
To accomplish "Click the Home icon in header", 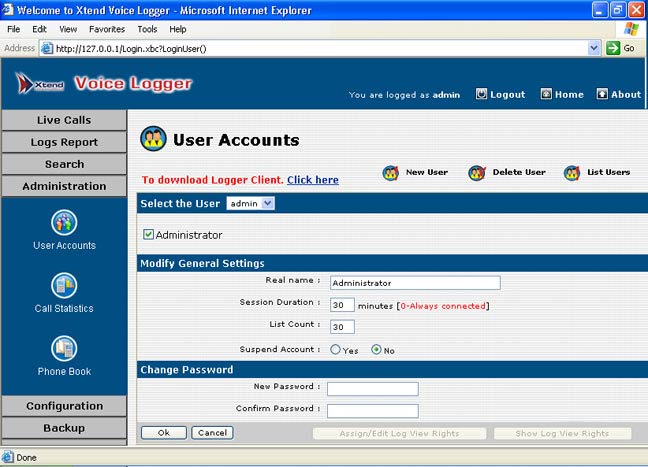I will pyautogui.click(x=546, y=94).
